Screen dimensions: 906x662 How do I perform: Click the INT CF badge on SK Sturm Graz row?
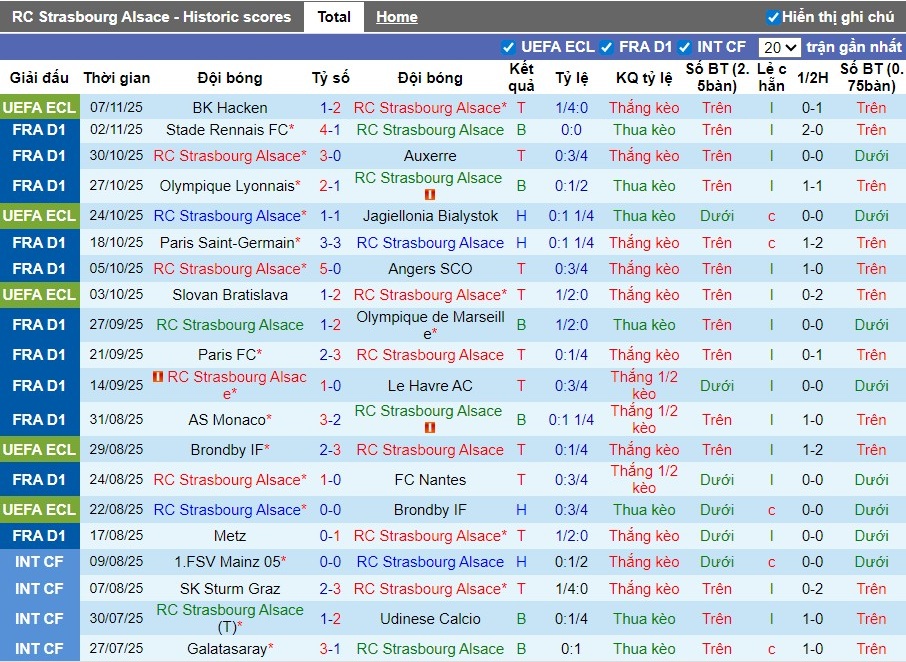click(39, 589)
